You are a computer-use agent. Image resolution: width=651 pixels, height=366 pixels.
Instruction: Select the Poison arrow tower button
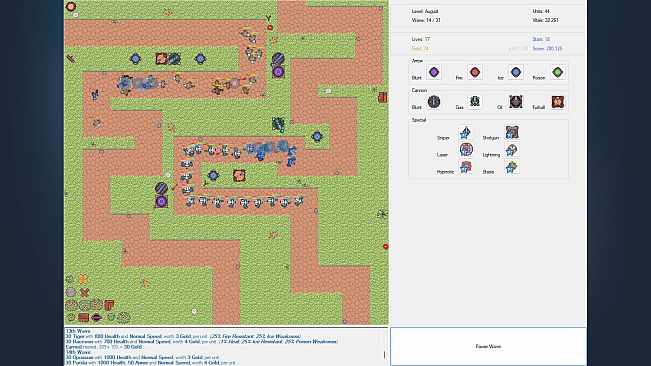(558, 72)
